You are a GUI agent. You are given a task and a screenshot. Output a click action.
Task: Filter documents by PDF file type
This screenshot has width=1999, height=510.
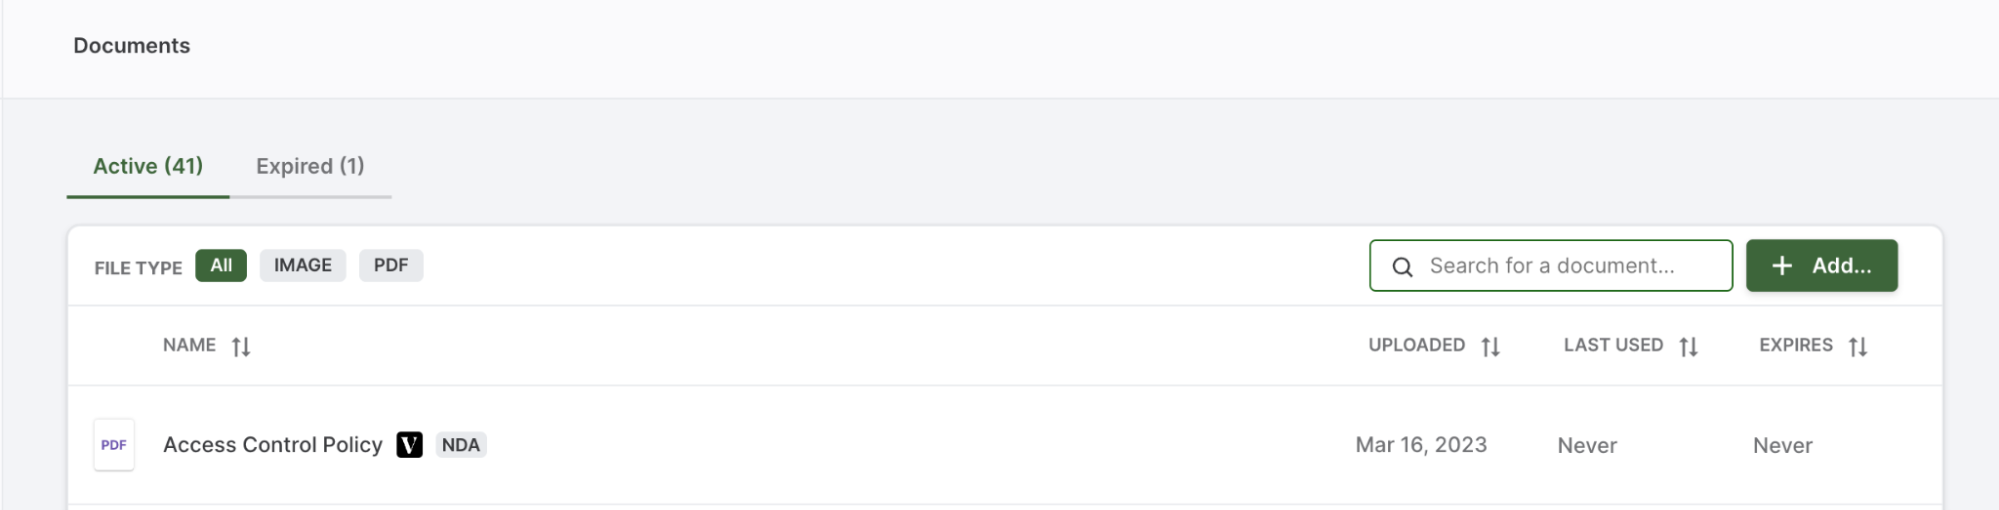click(x=391, y=266)
